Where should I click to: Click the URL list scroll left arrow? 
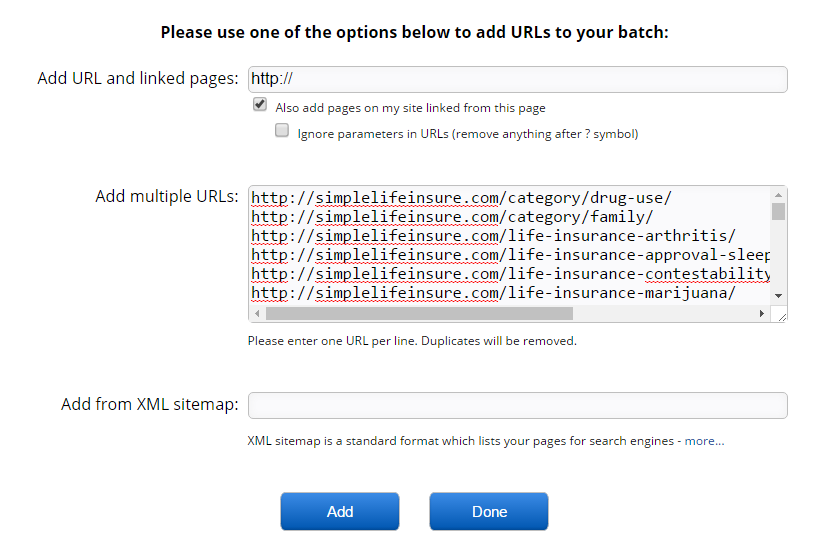(257, 314)
